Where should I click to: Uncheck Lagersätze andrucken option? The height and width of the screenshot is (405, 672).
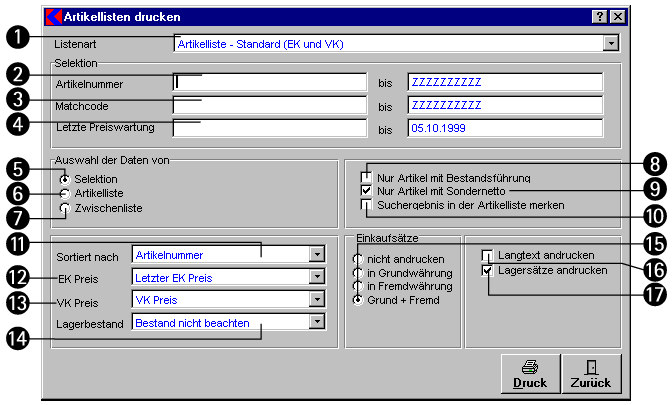click(488, 270)
